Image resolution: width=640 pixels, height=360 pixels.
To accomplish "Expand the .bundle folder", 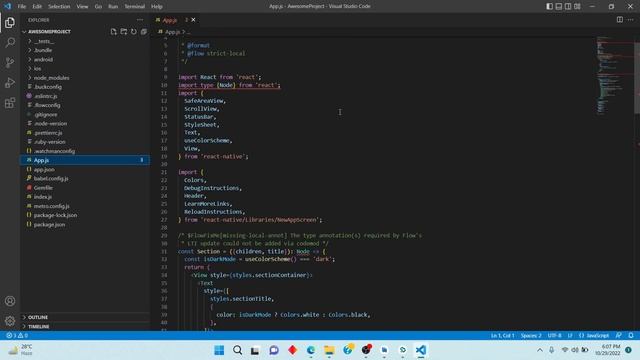I will coord(43,50).
